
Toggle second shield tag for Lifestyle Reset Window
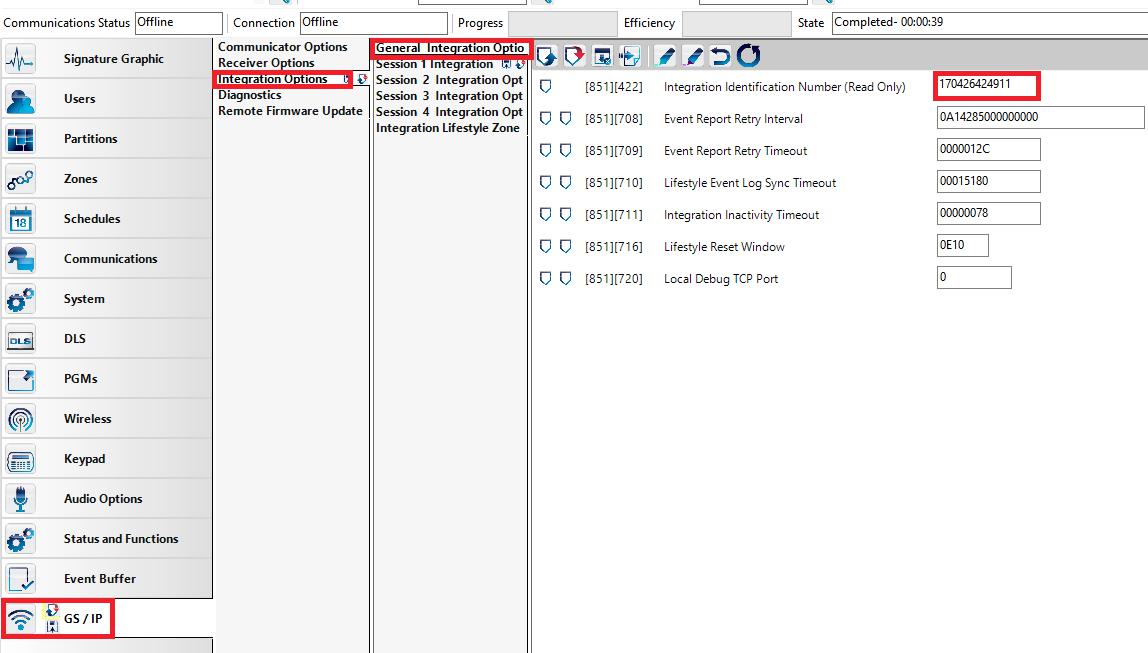pyautogui.click(x=565, y=247)
